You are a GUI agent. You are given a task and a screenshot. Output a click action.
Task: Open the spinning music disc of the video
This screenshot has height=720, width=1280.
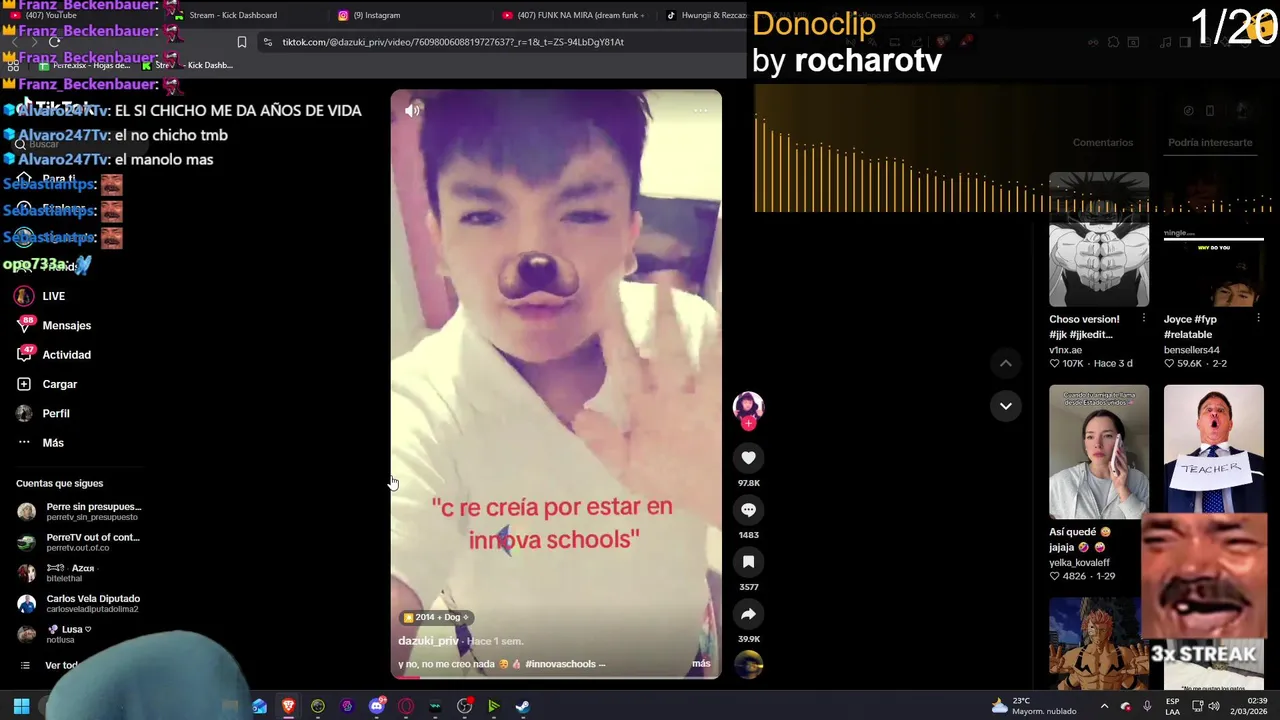click(x=748, y=665)
